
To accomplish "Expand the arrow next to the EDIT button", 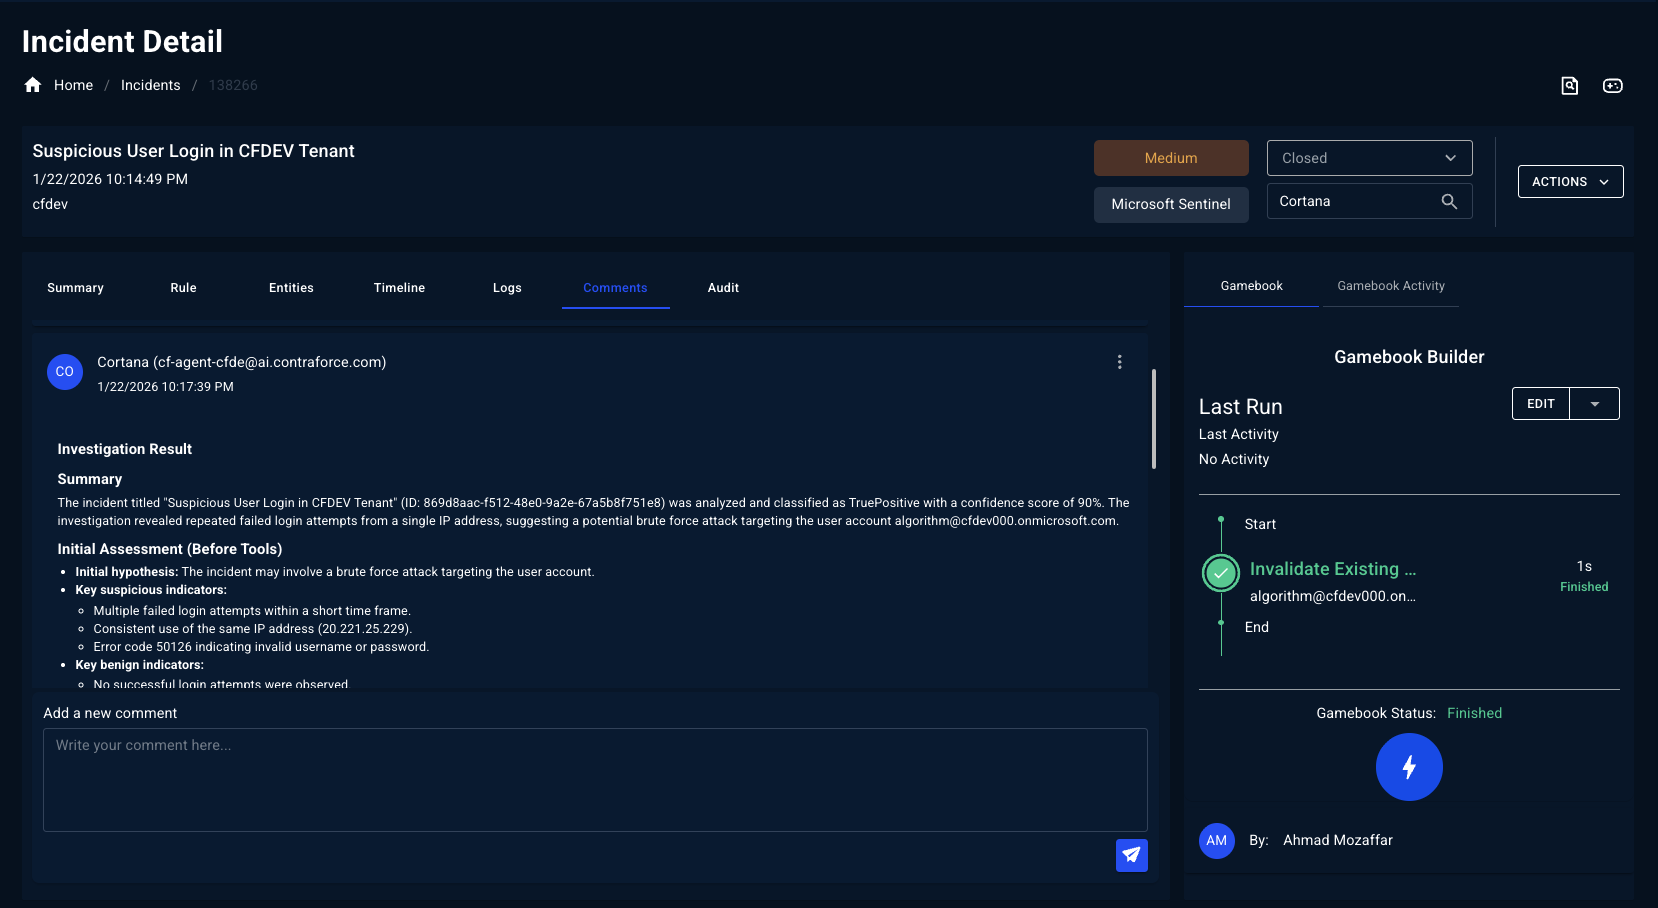I will [x=1594, y=403].
